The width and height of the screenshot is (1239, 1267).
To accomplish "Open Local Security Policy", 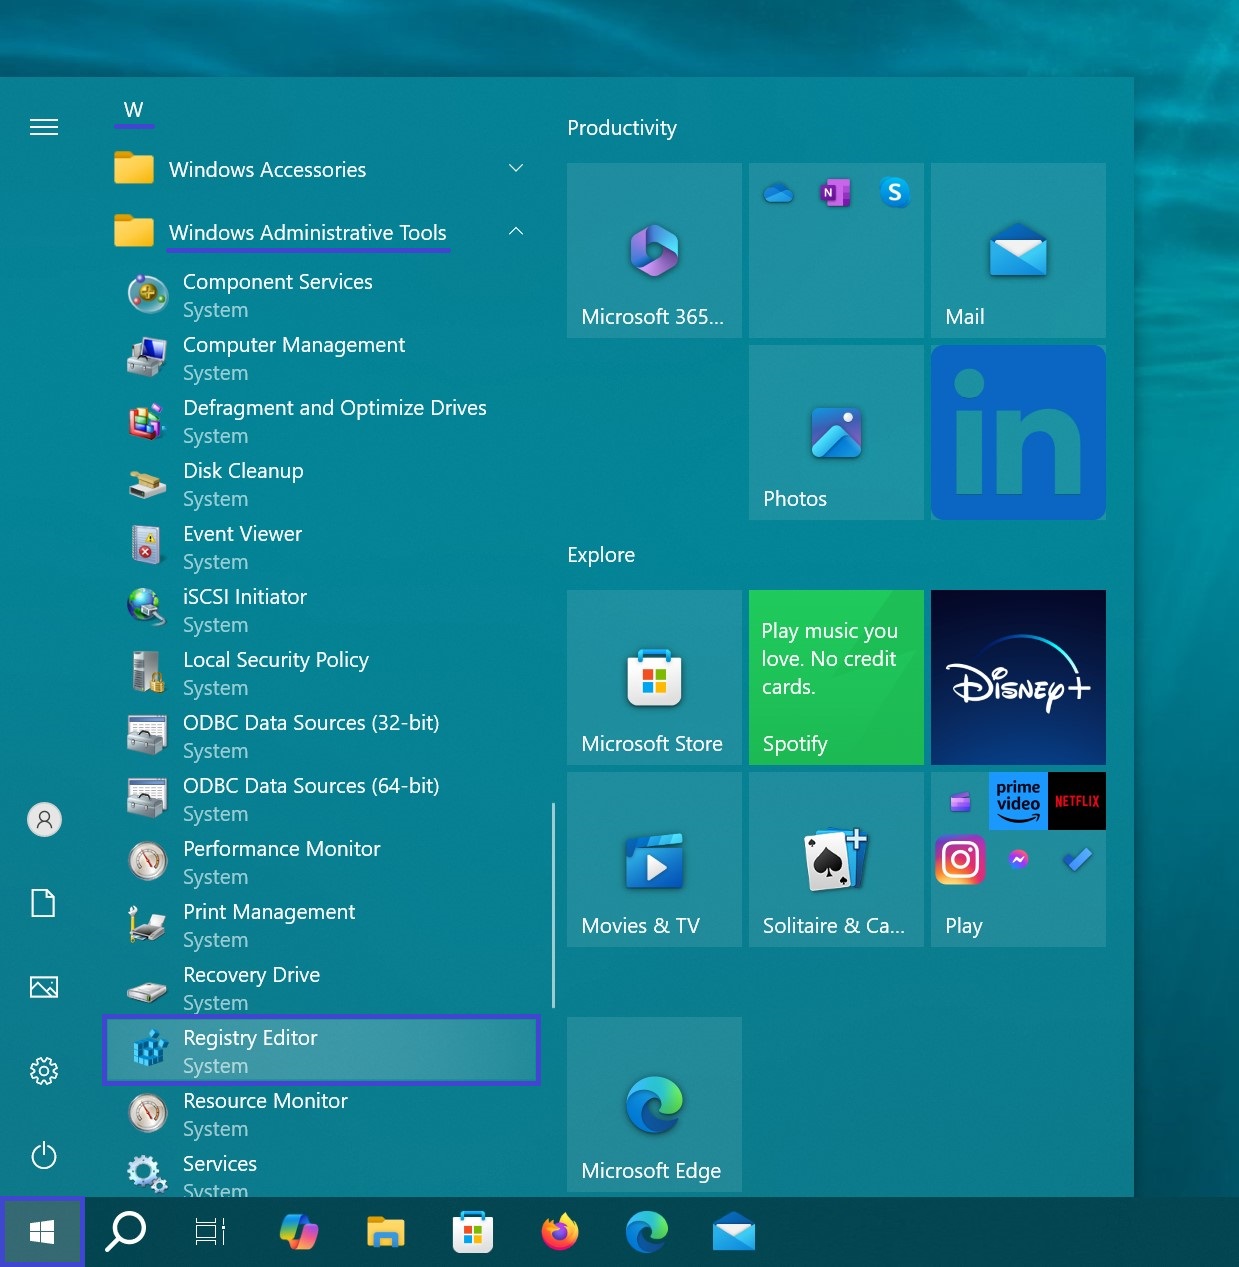I will click(321, 674).
